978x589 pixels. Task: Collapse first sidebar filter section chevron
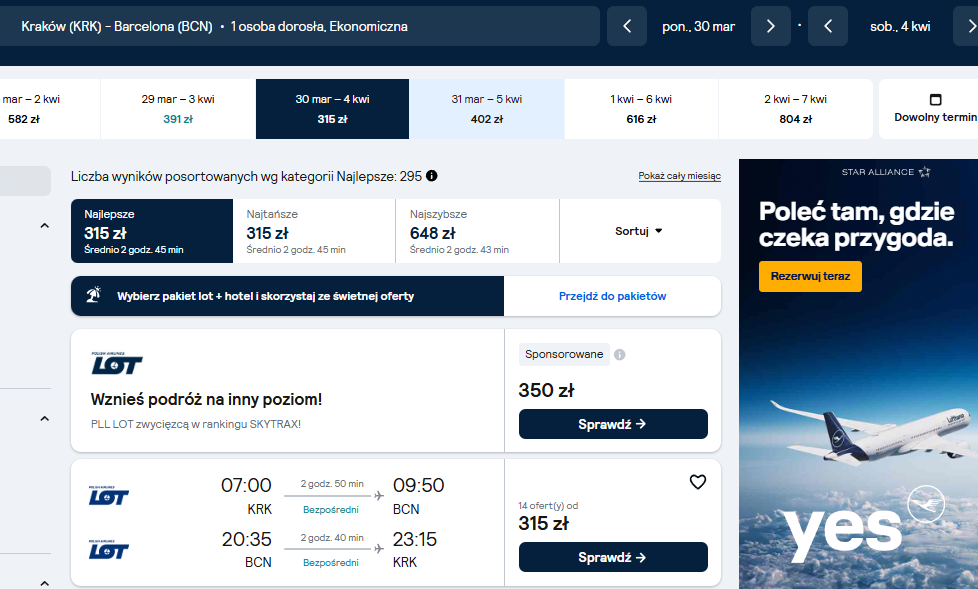(44, 226)
